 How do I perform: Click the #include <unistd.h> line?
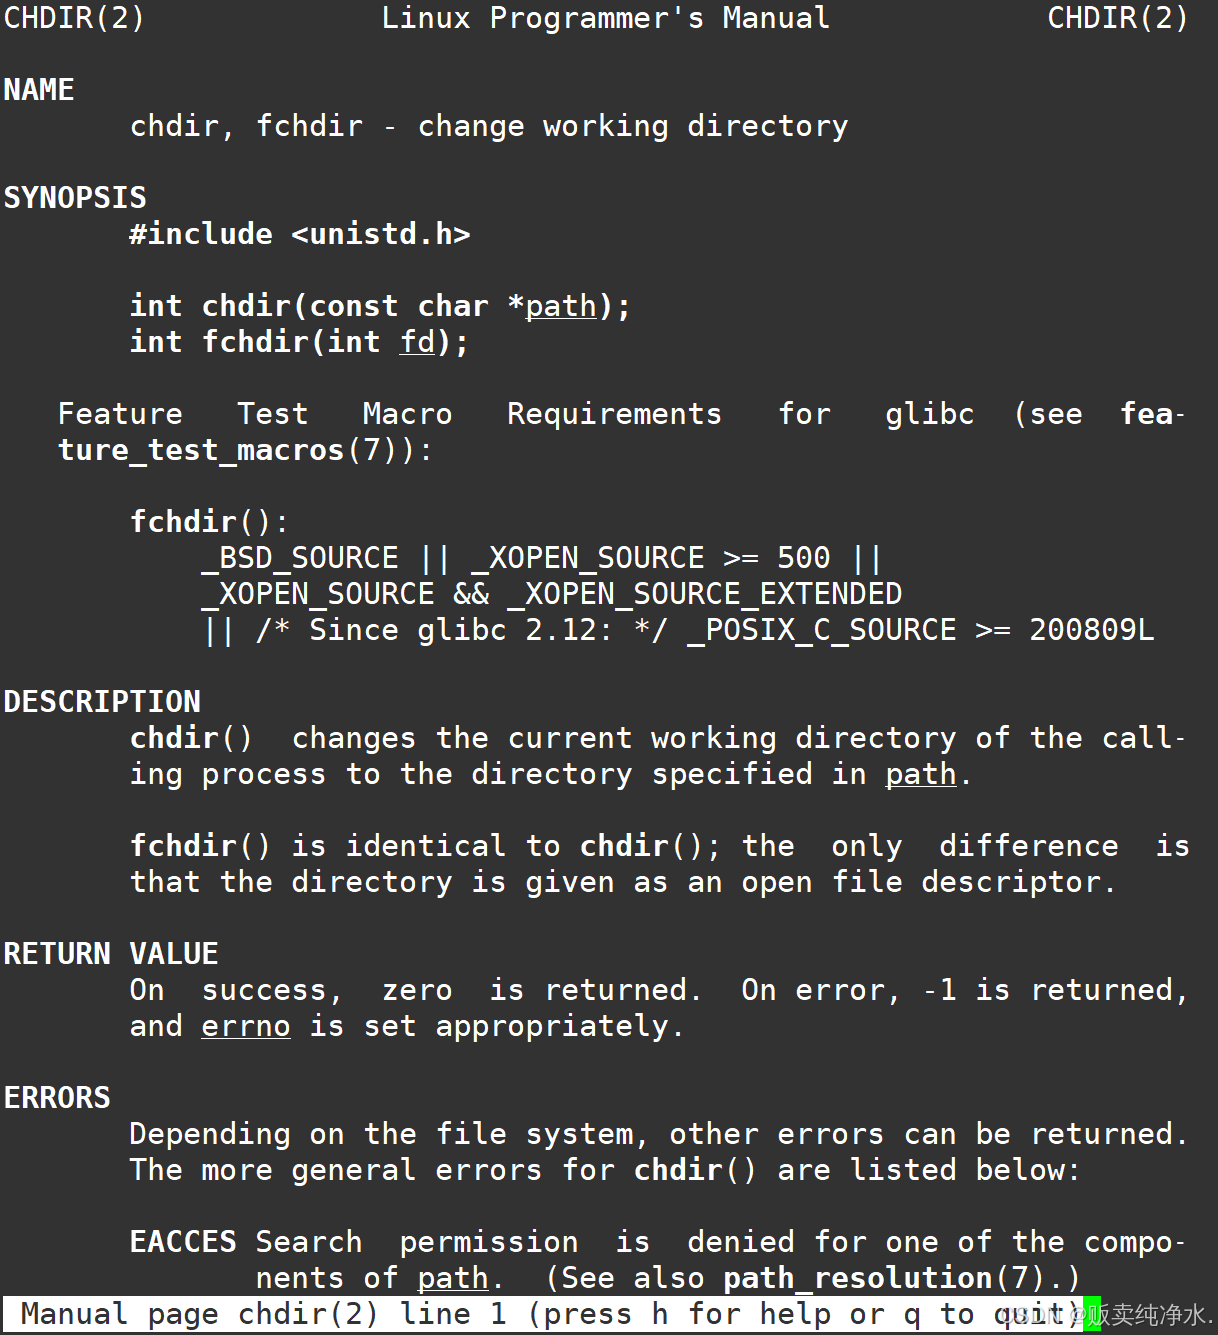pyautogui.click(x=300, y=234)
